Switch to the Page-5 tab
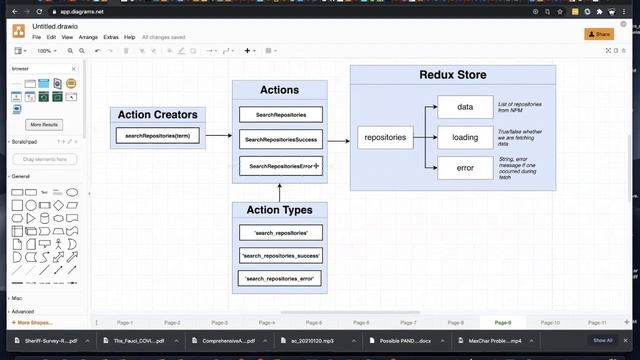Image resolution: width=640 pixels, height=360 pixels. [314, 322]
